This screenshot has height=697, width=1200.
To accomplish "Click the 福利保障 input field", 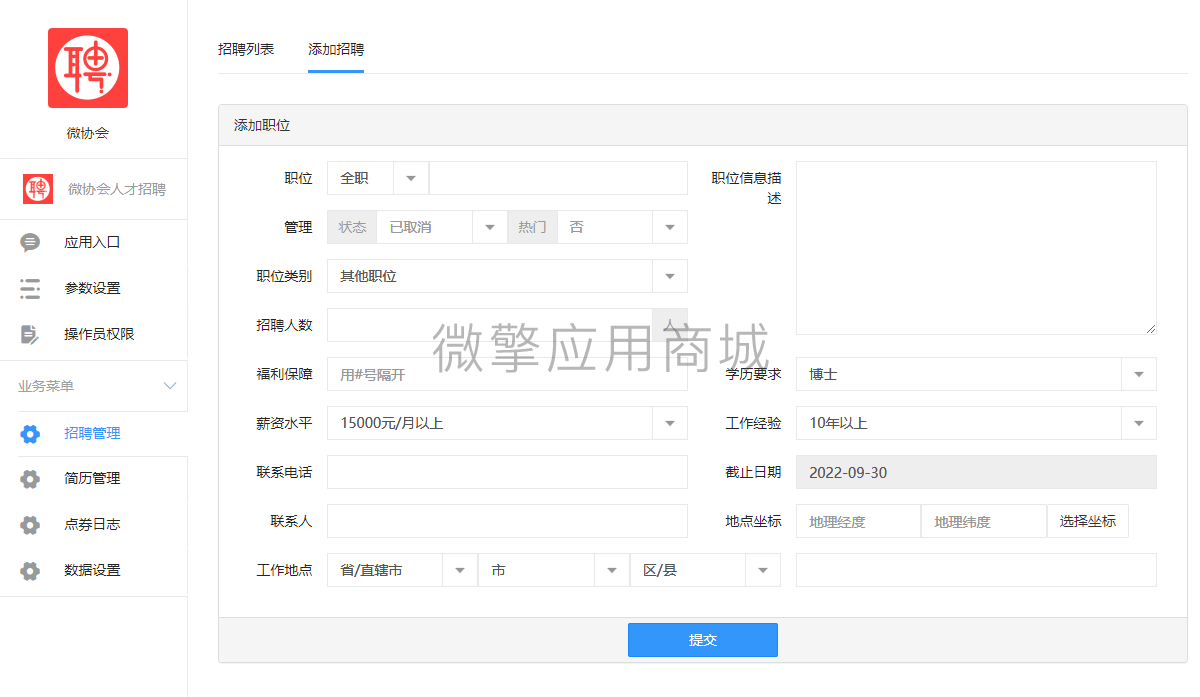I will 507,374.
